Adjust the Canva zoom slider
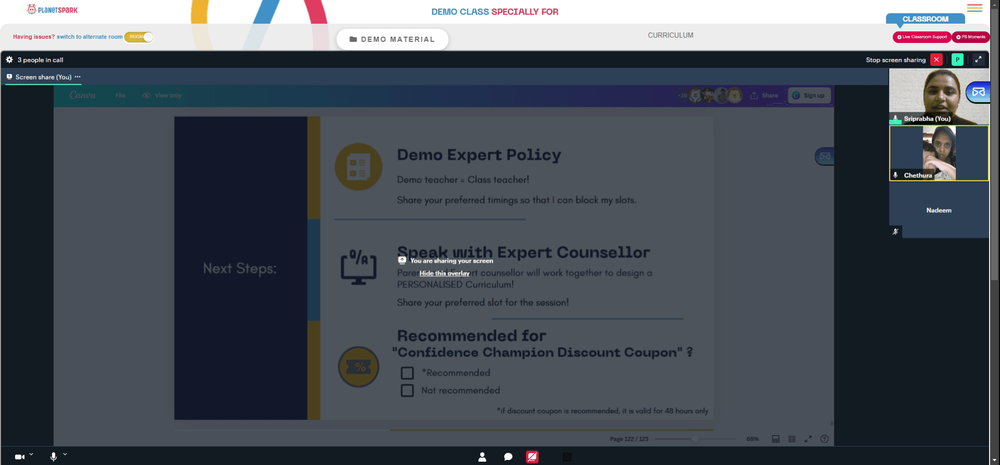 (x=695, y=439)
